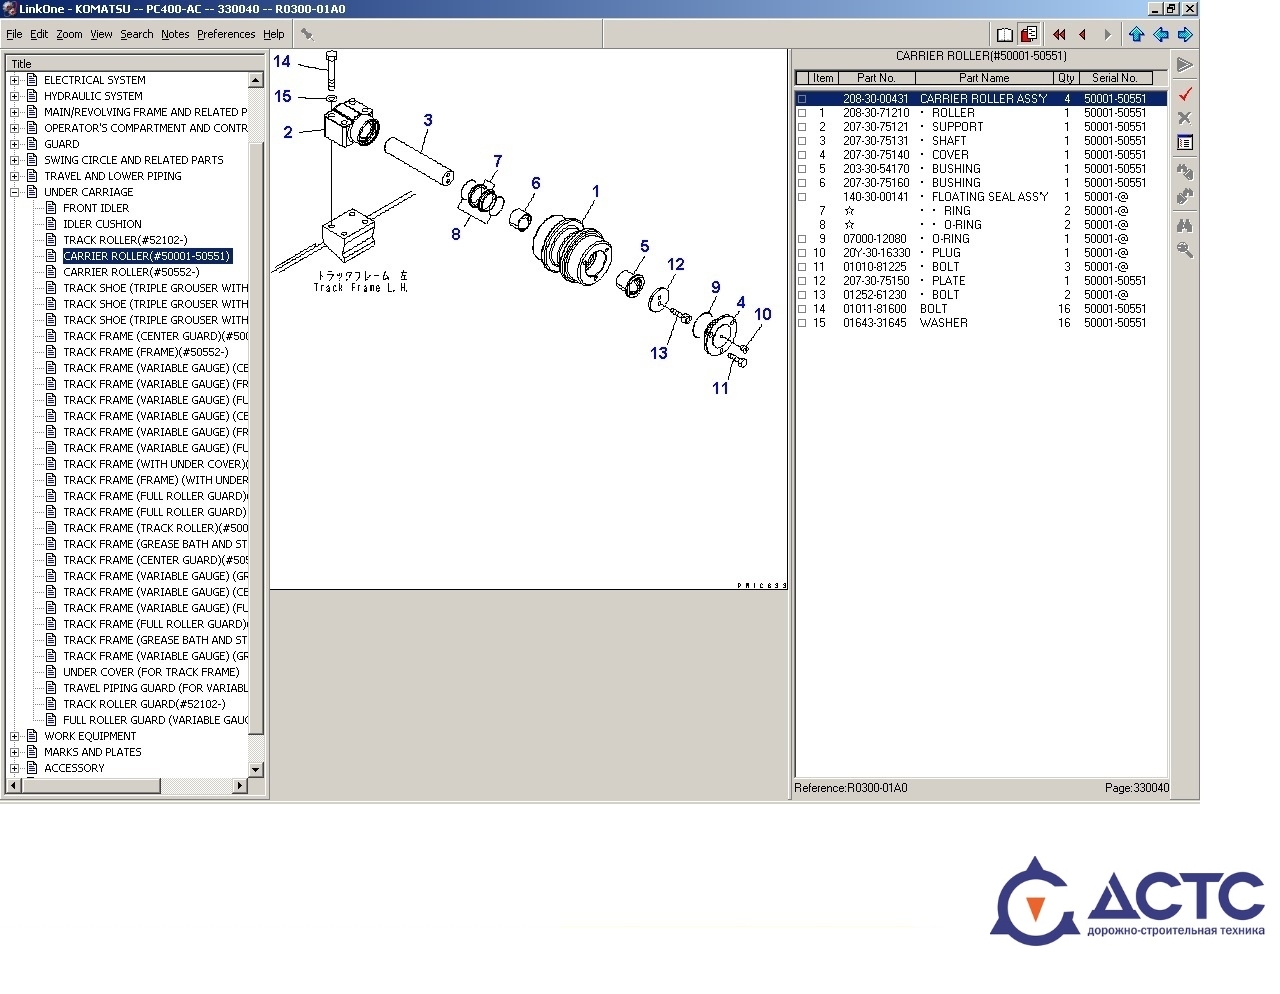Click the document icon beside UNDER COVER (FOR TRACK FRAME)
The image size is (1280, 994).
[x=51, y=672]
